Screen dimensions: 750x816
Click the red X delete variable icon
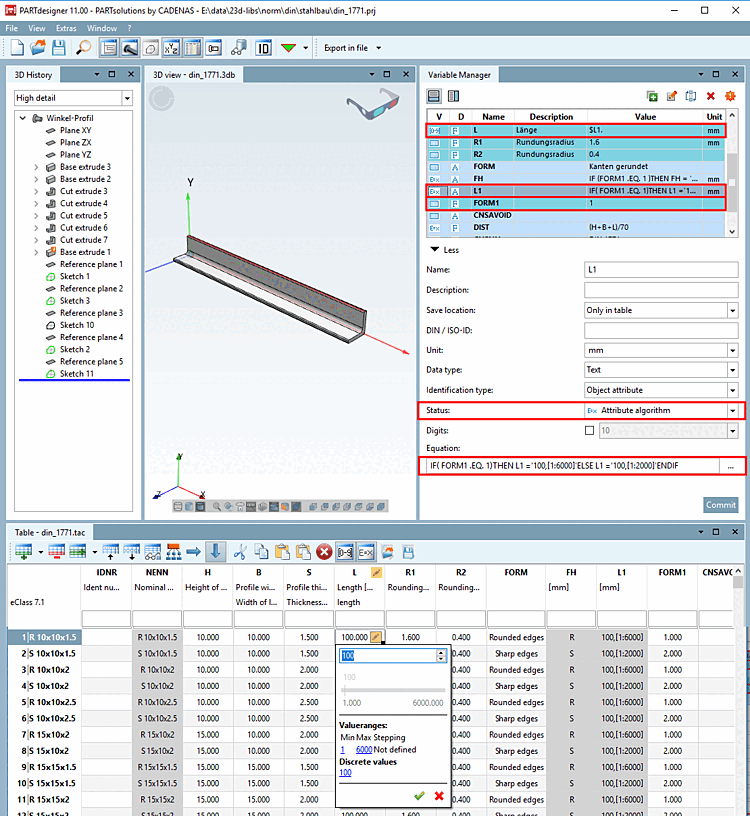[x=711, y=96]
